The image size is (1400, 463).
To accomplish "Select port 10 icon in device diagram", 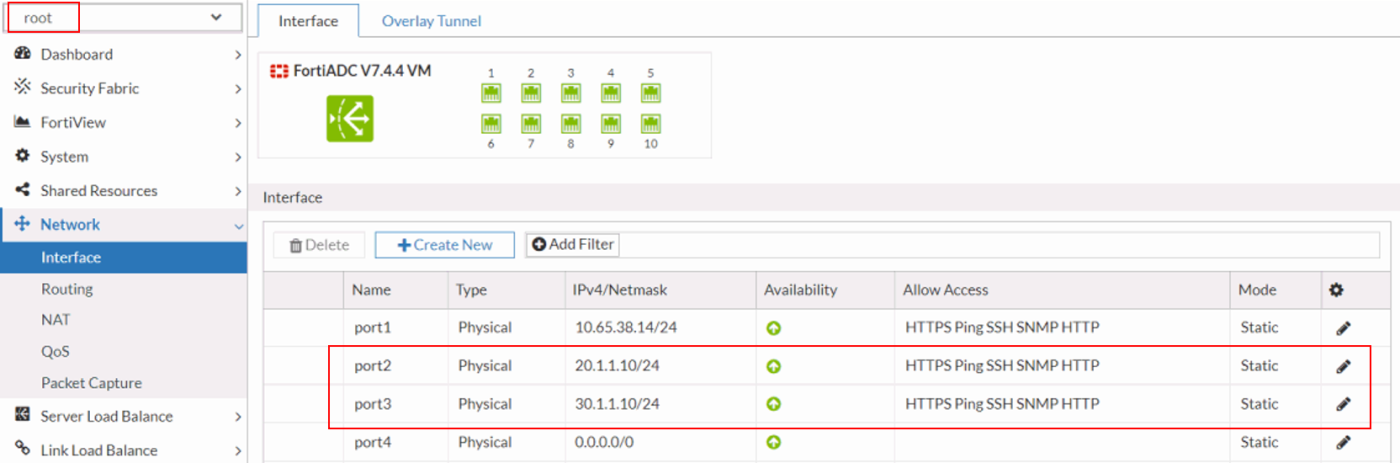I will 650,124.
